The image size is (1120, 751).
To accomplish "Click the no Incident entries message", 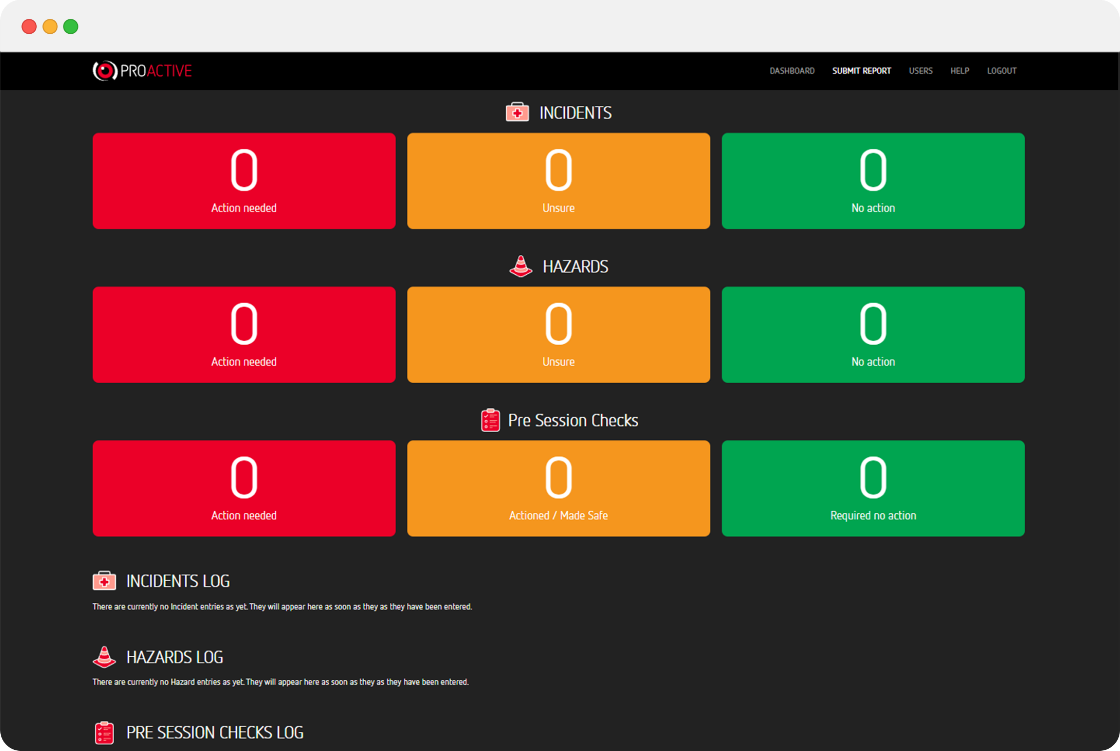I will tap(282, 607).
